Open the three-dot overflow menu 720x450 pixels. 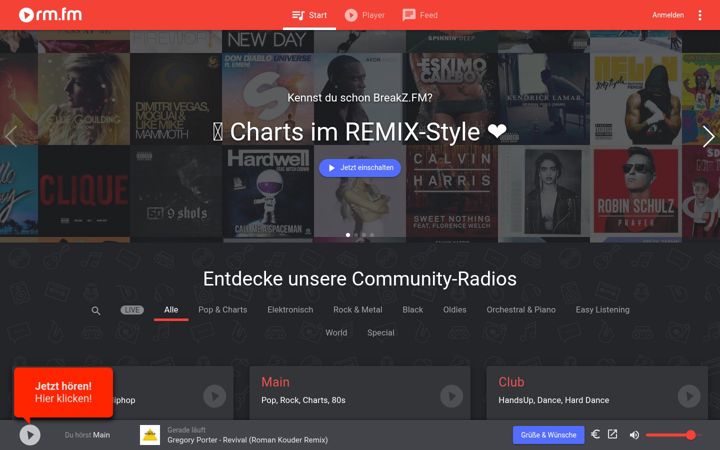[700, 15]
